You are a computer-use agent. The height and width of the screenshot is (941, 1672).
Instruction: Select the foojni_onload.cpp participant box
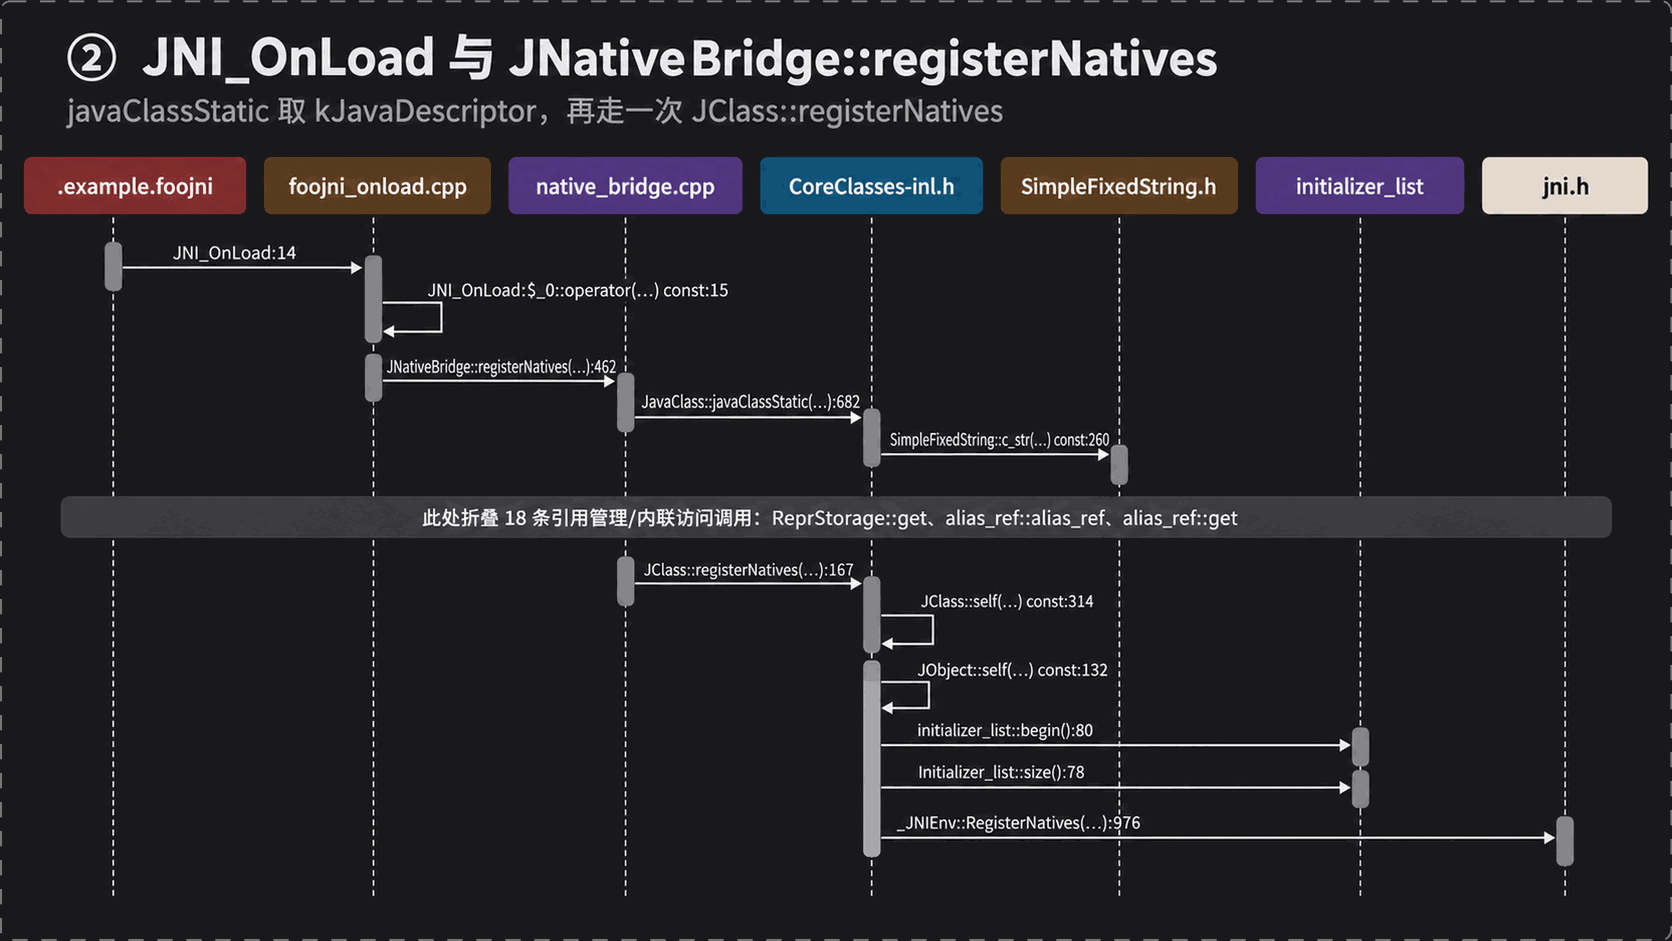pyautogui.click(x=377, y=186)
